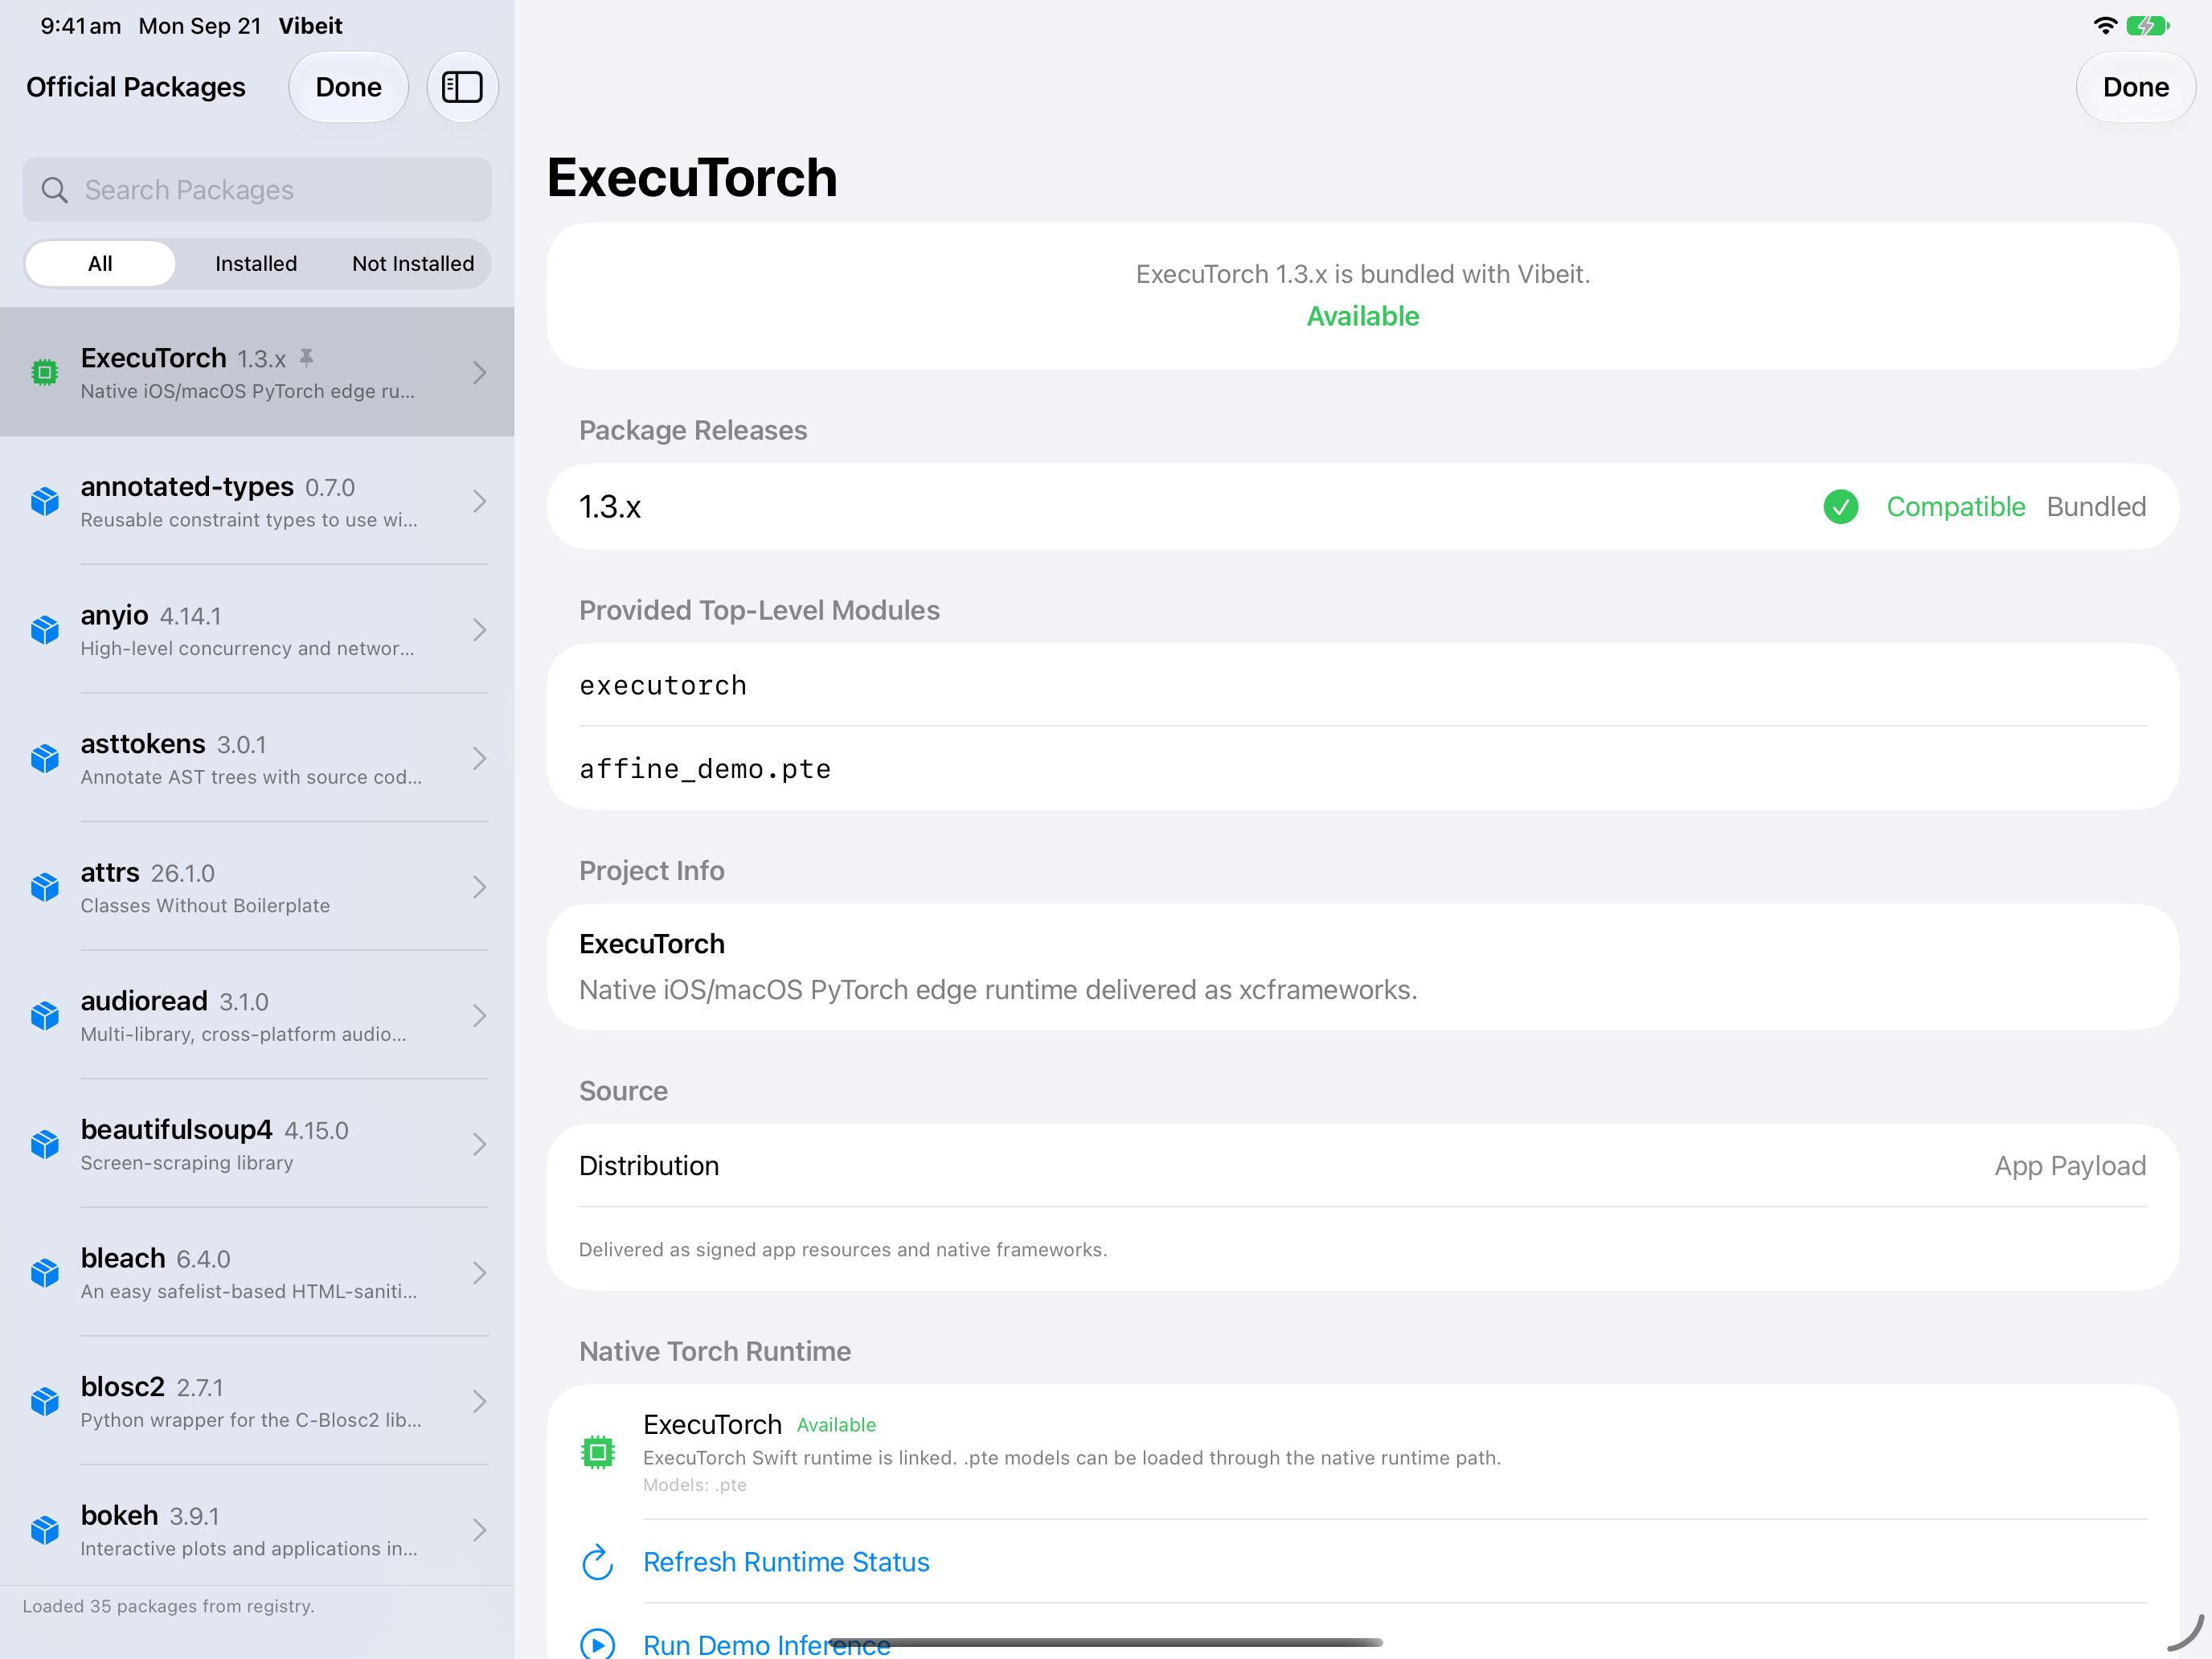Screen dimensions: 2212x1659
Task: Click the battery charging status icon
Action: pos(2148,25)
